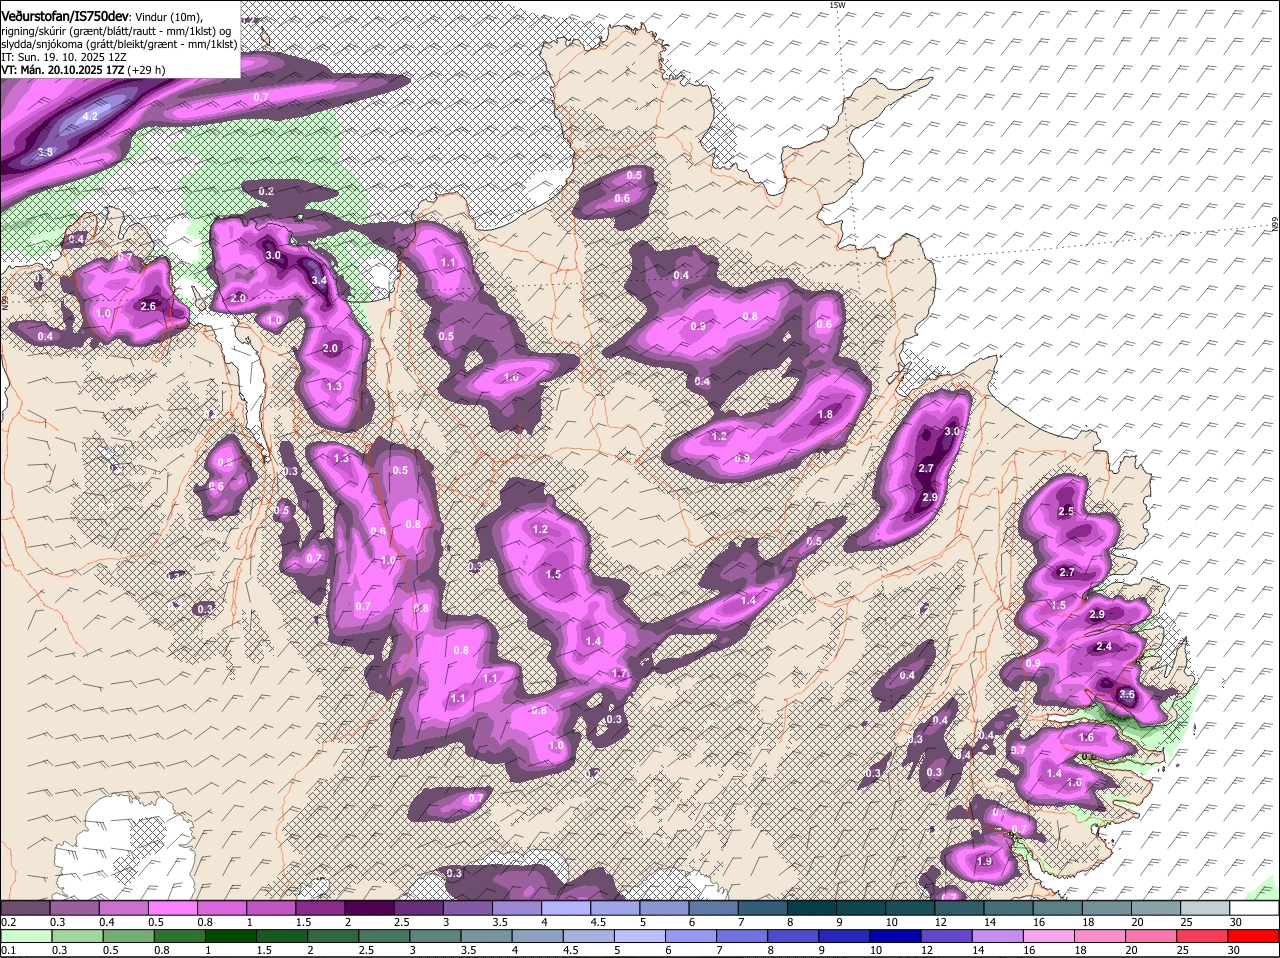Click lower legend swatch between 0.1 and 0.3
Image resolution: width=1280 pixels, height=958 pixels.
(26, 936)
